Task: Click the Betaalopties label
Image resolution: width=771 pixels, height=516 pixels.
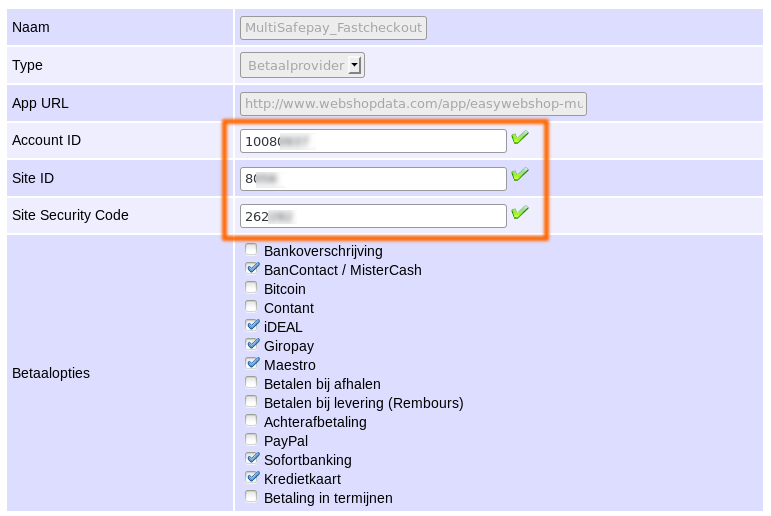Action: point(51,373)
